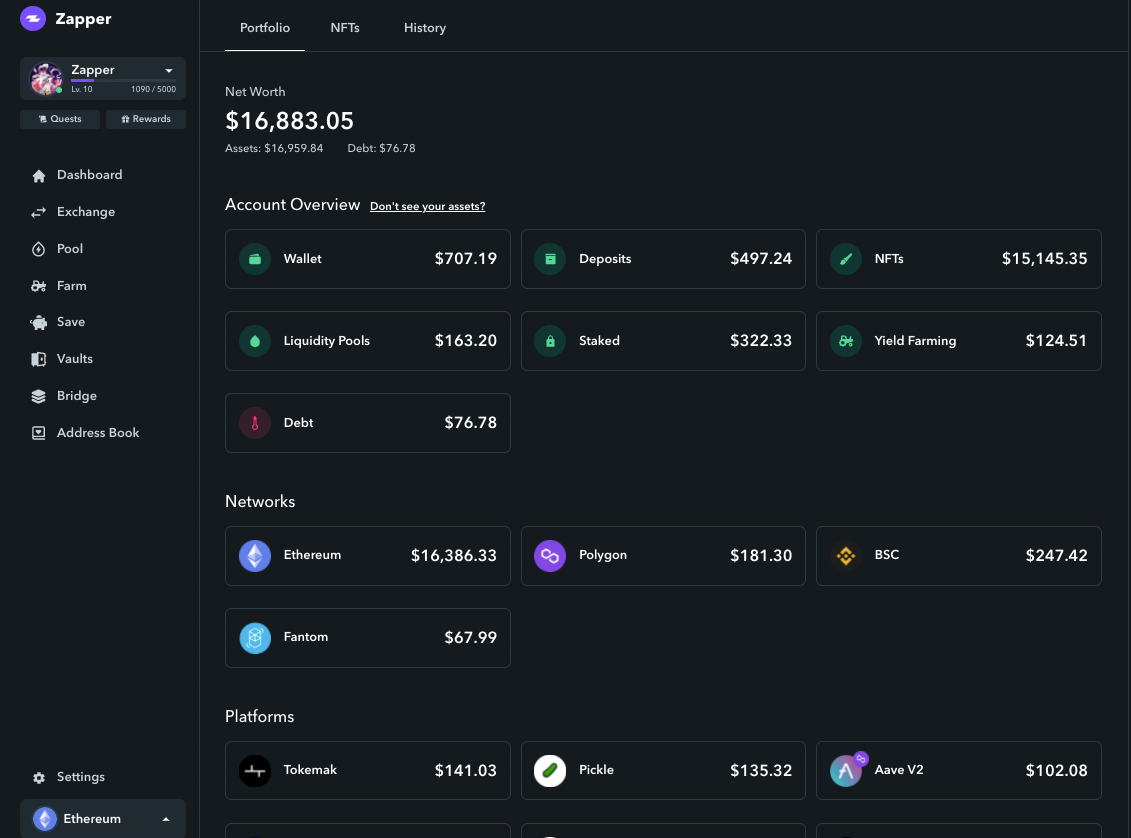Click the Net Worth $16,883.05 value

[289, 121]
